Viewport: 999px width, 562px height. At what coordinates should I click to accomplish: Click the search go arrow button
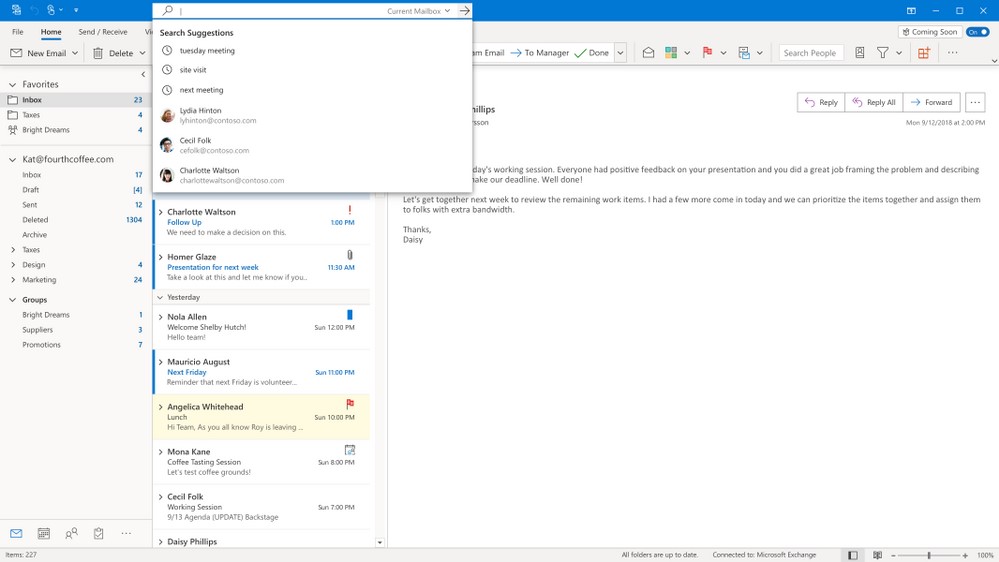pyautogui.click(x=464, y=10)
